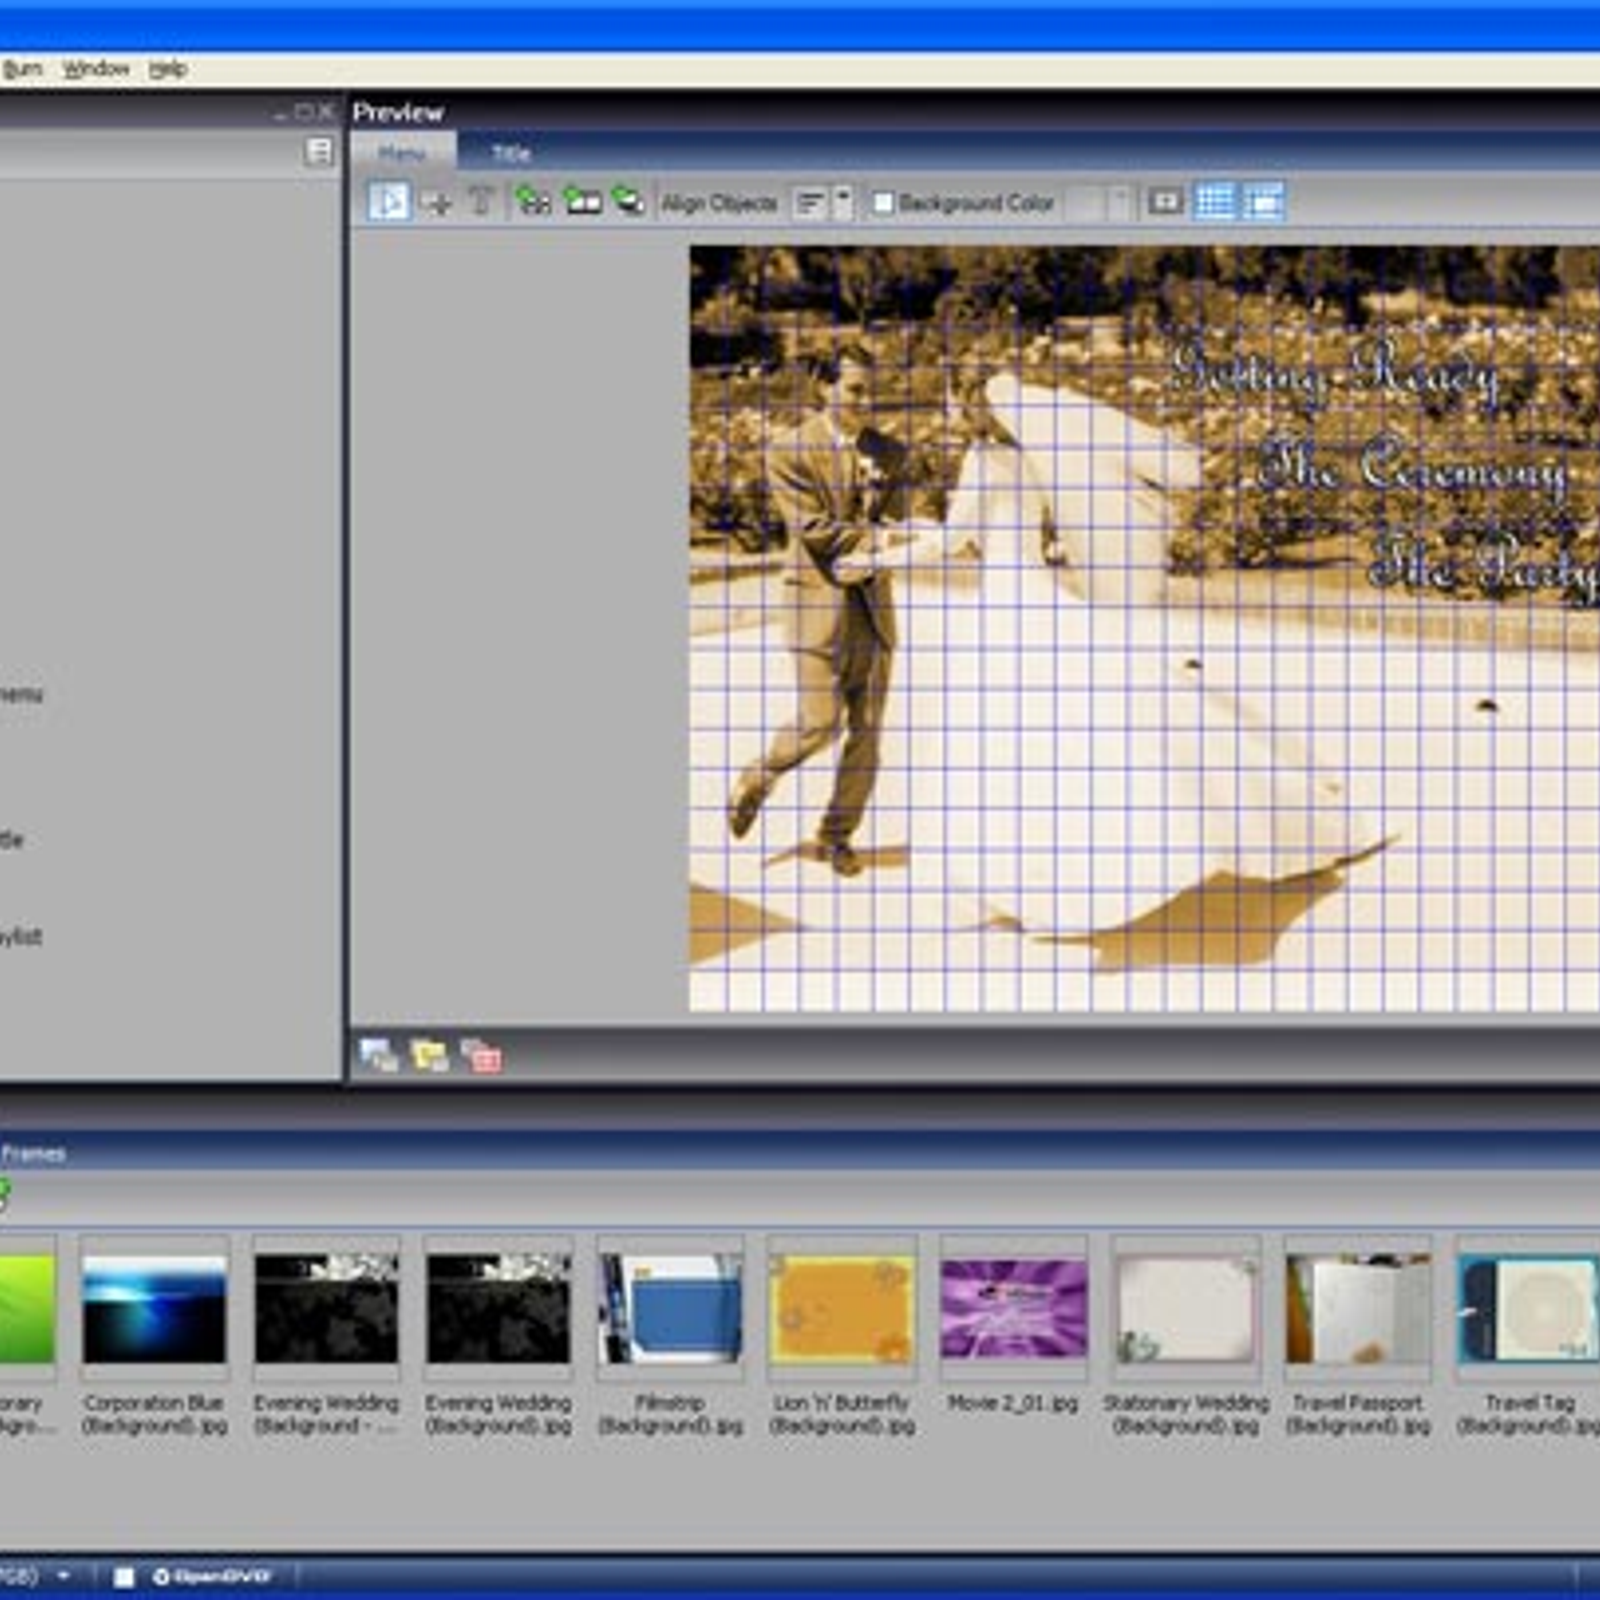Open the Help menu
Screen dimensions: 1600x1600
pyautogui.click(x=168, y=69)
